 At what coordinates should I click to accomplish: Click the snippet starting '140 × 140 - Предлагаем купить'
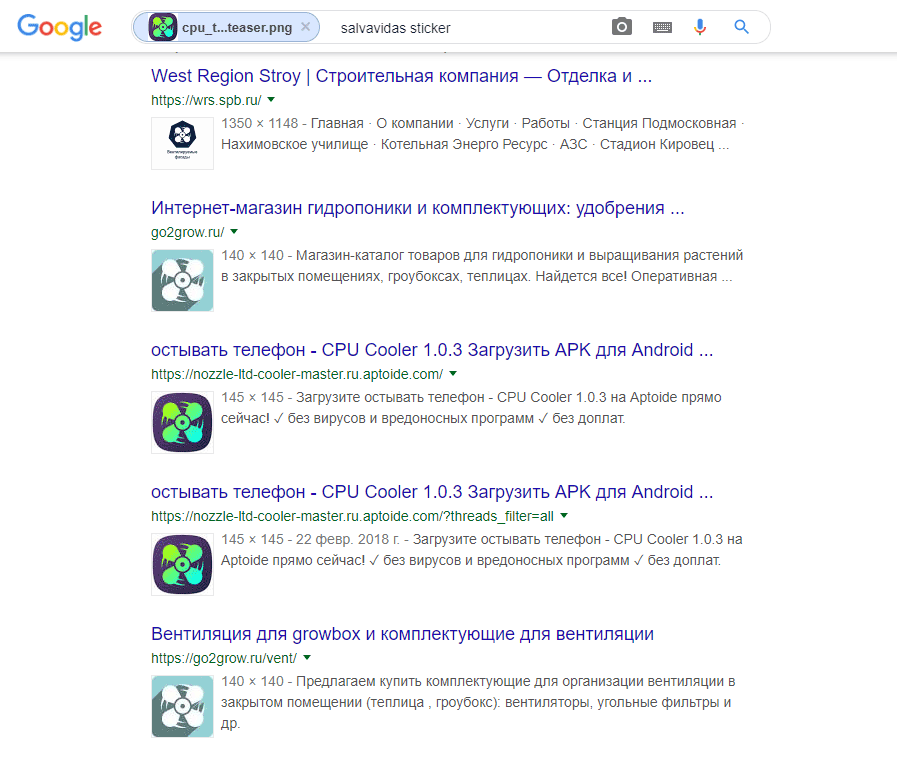click(x=478, y=702)
